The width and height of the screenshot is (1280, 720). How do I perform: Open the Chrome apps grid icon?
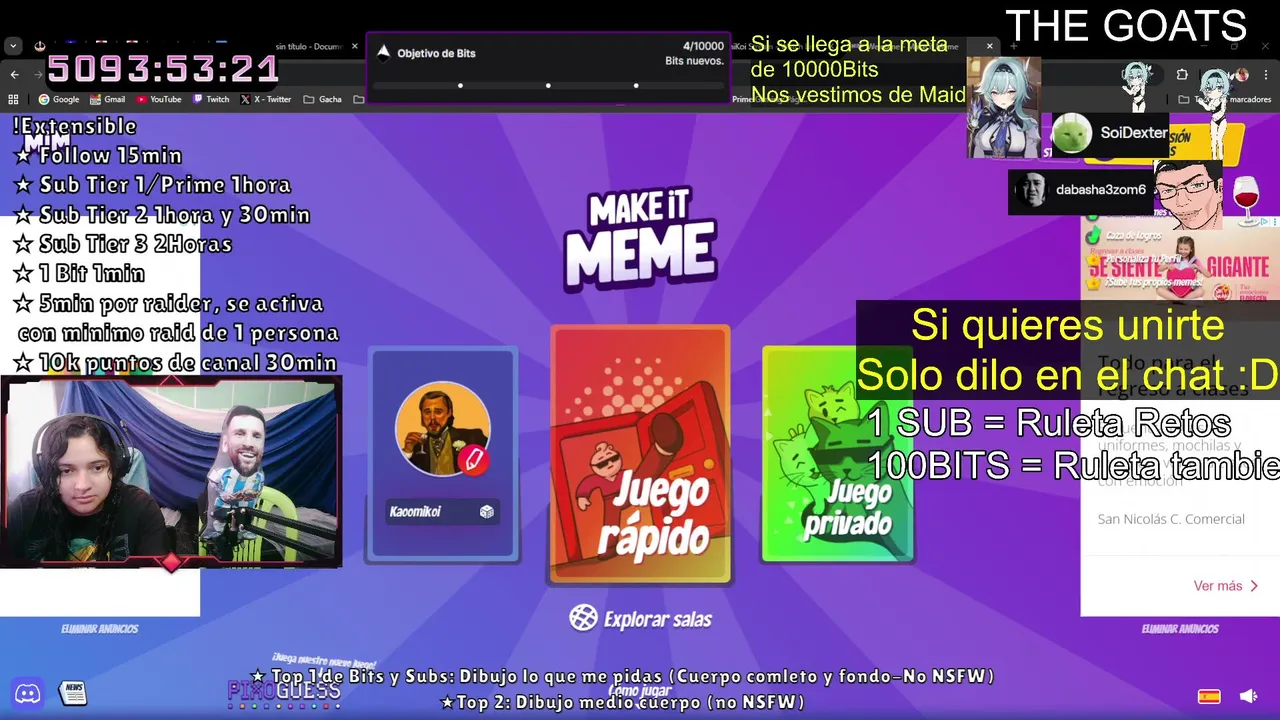click(x=13, y=99)
